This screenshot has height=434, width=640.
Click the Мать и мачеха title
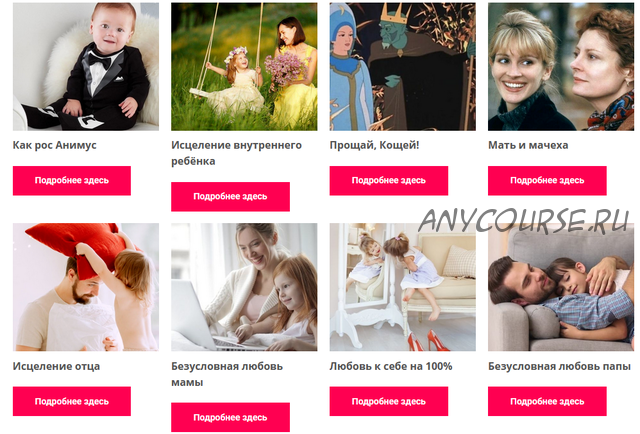(x=528, y=145)
